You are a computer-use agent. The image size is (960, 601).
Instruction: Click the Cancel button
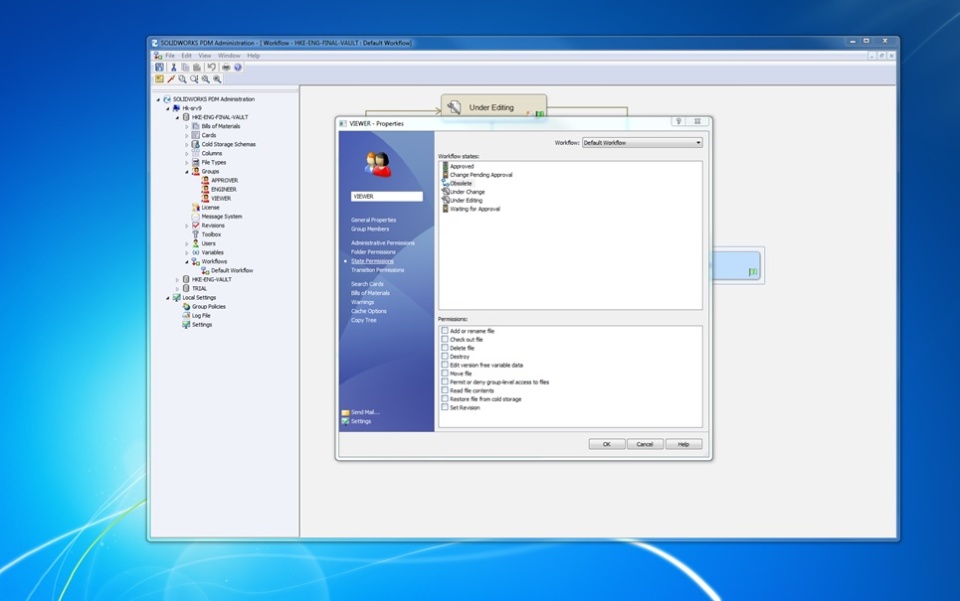[645, 444]
